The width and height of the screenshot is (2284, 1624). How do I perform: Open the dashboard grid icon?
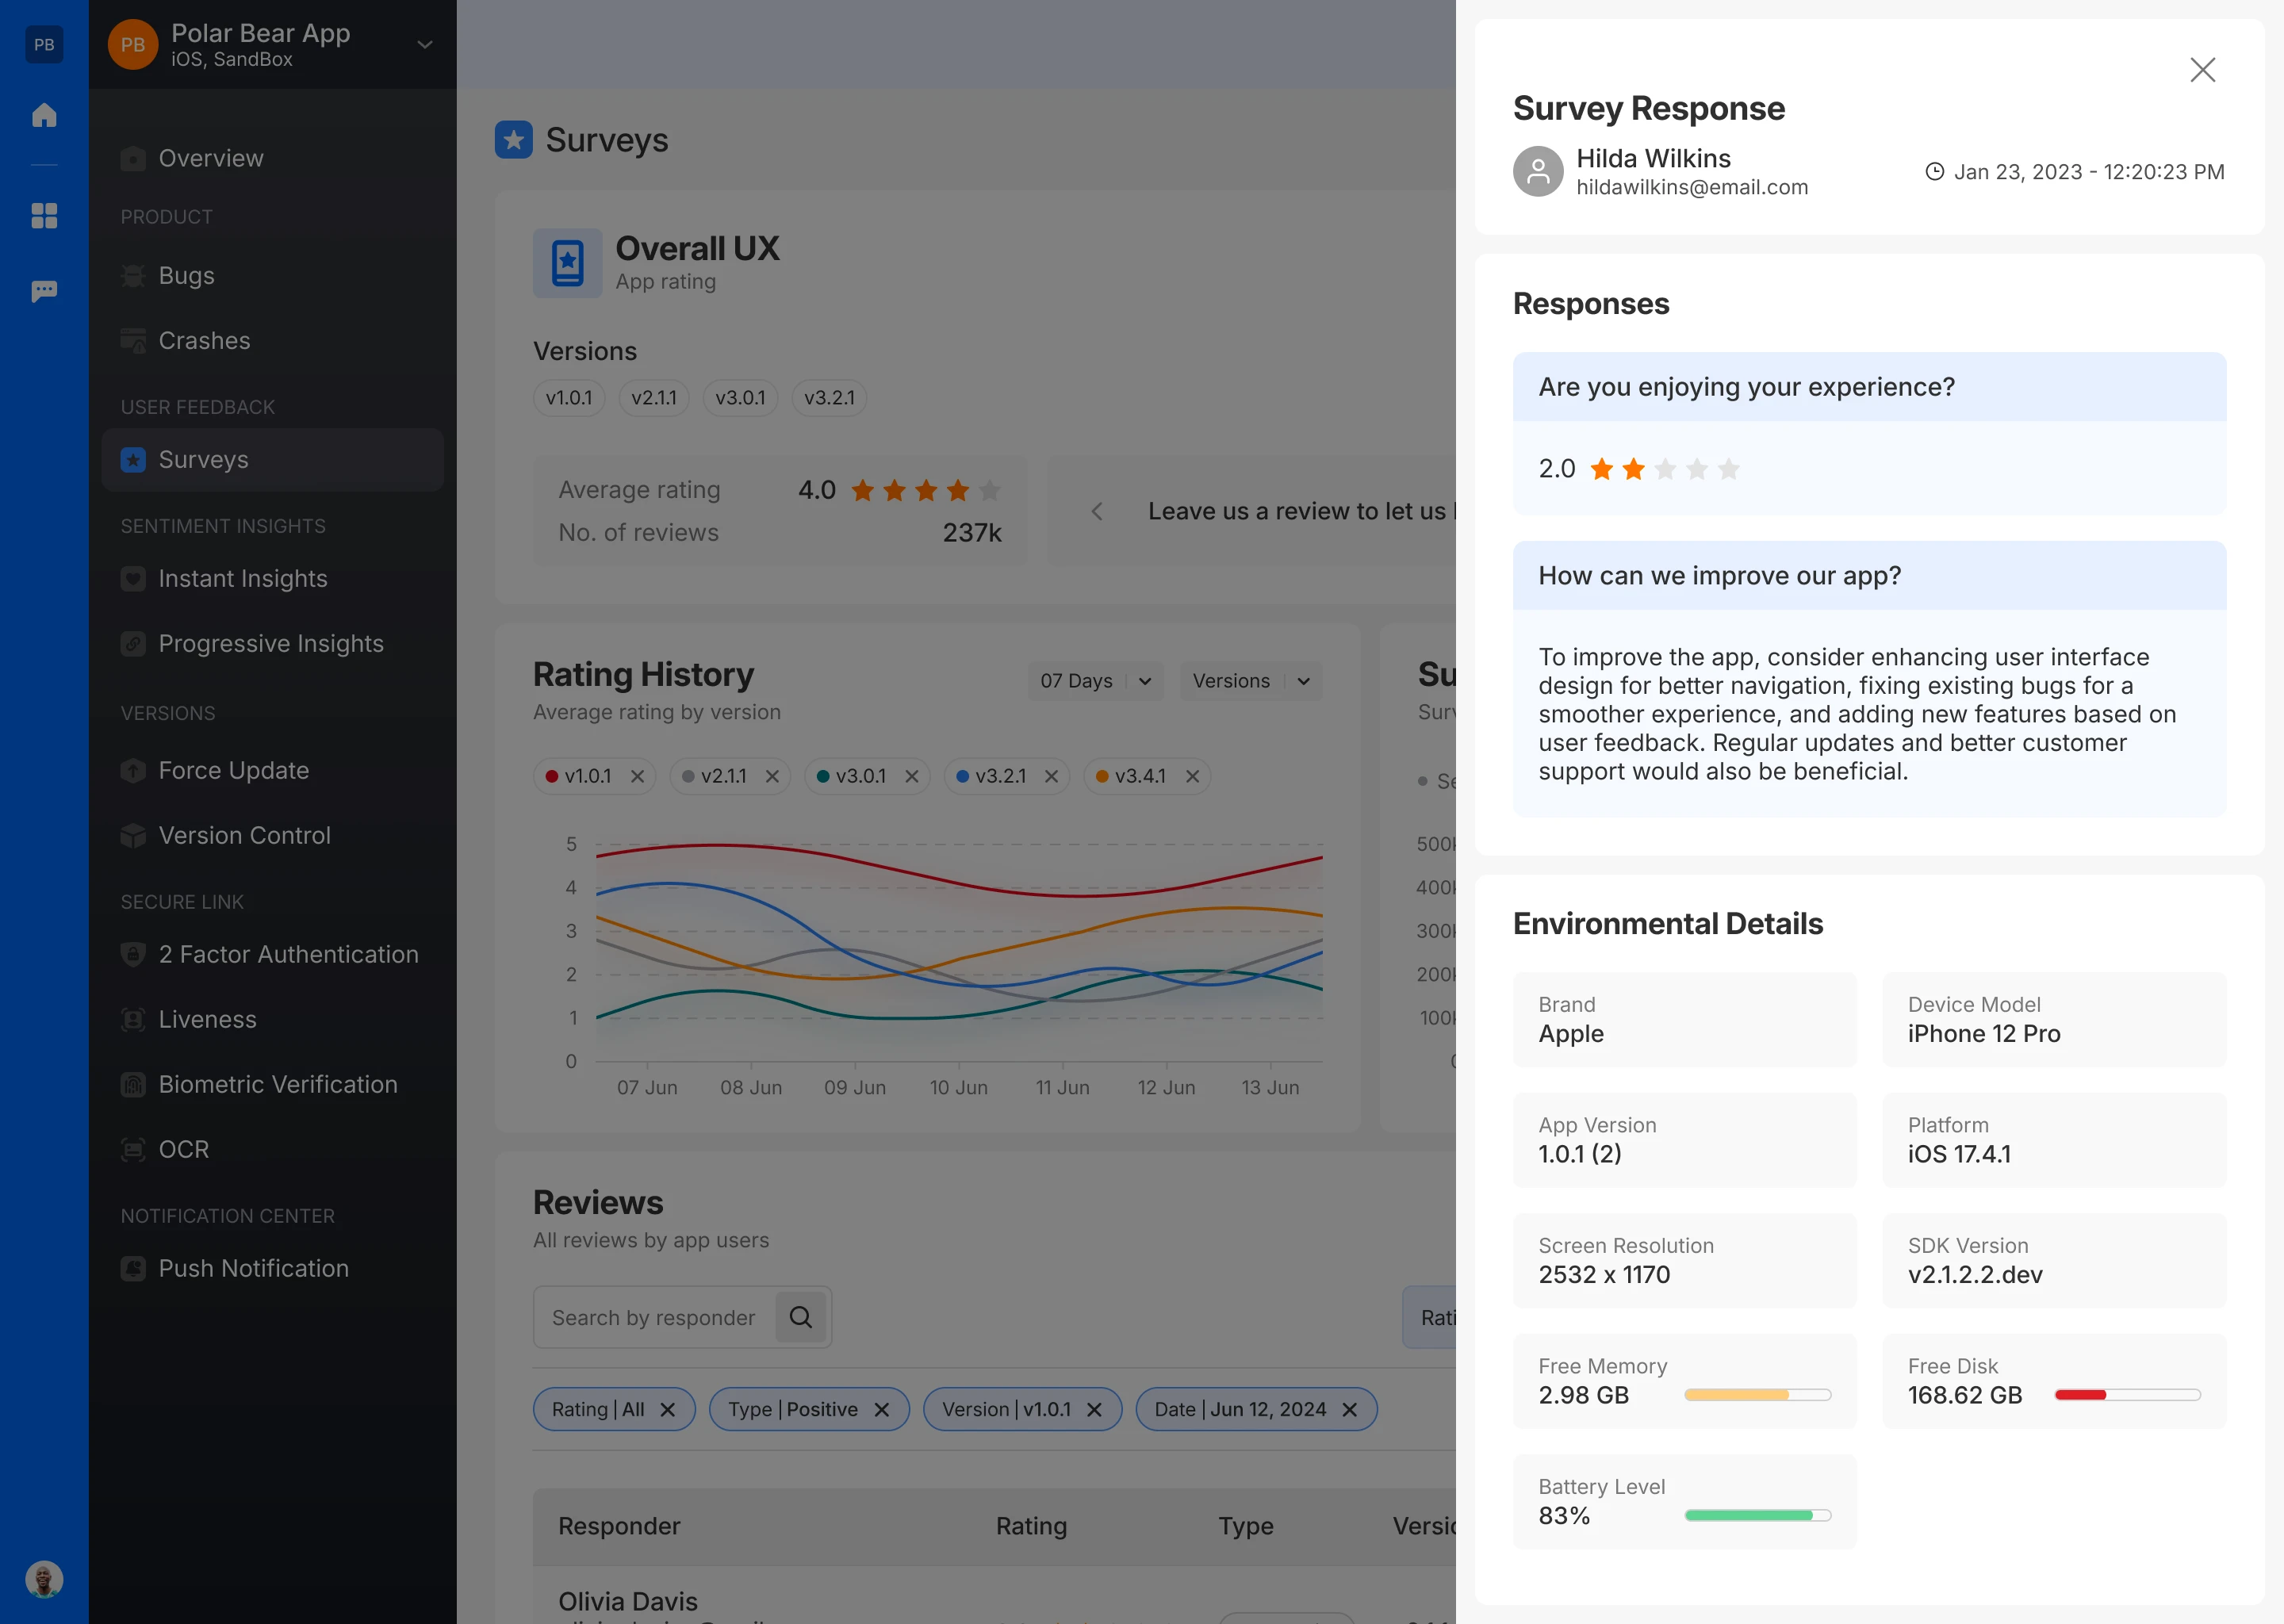(x=44, y=216)
